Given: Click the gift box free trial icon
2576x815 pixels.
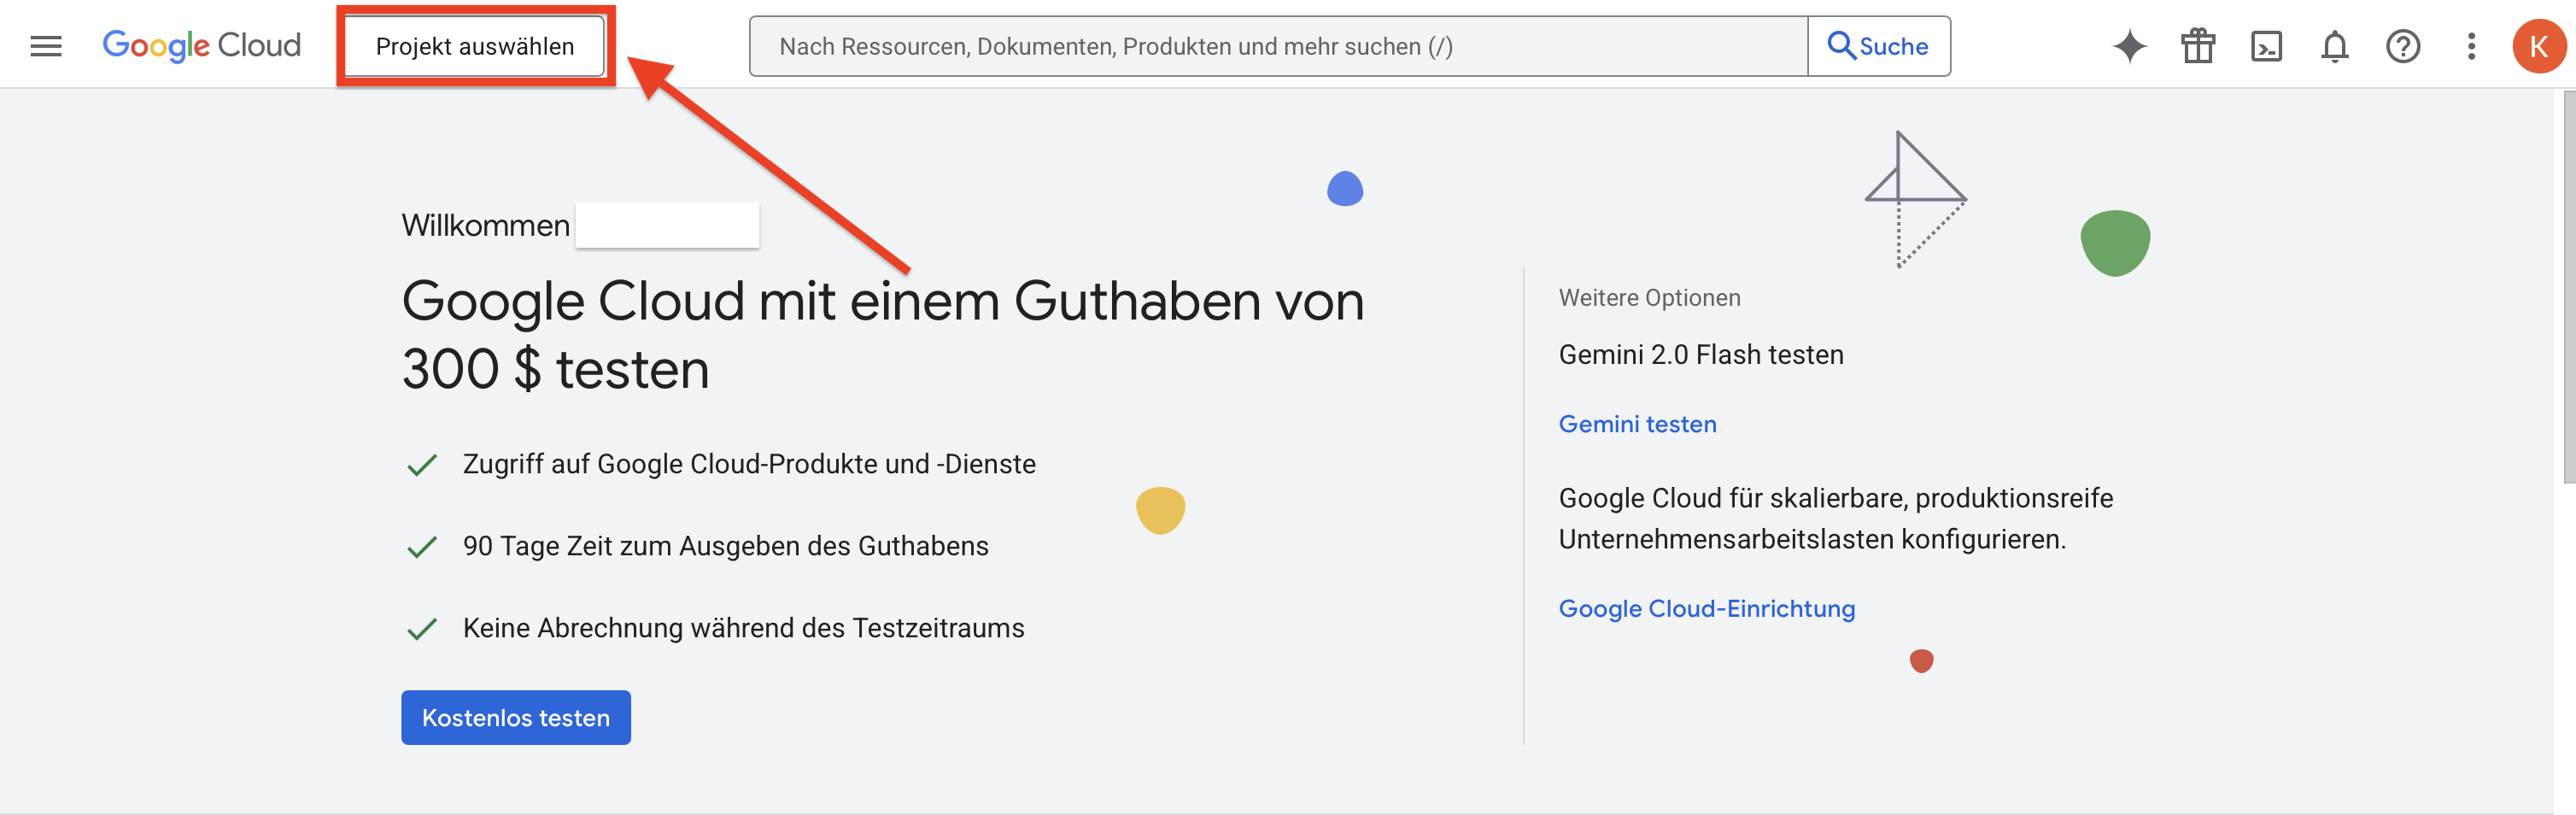Looking at the screenshot, I should pos(2197,46).
